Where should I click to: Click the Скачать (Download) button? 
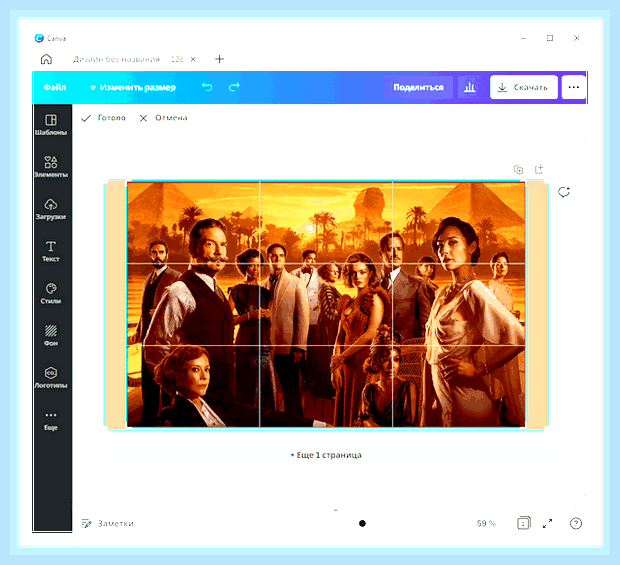pyautogui.click(x=524, y=87)
